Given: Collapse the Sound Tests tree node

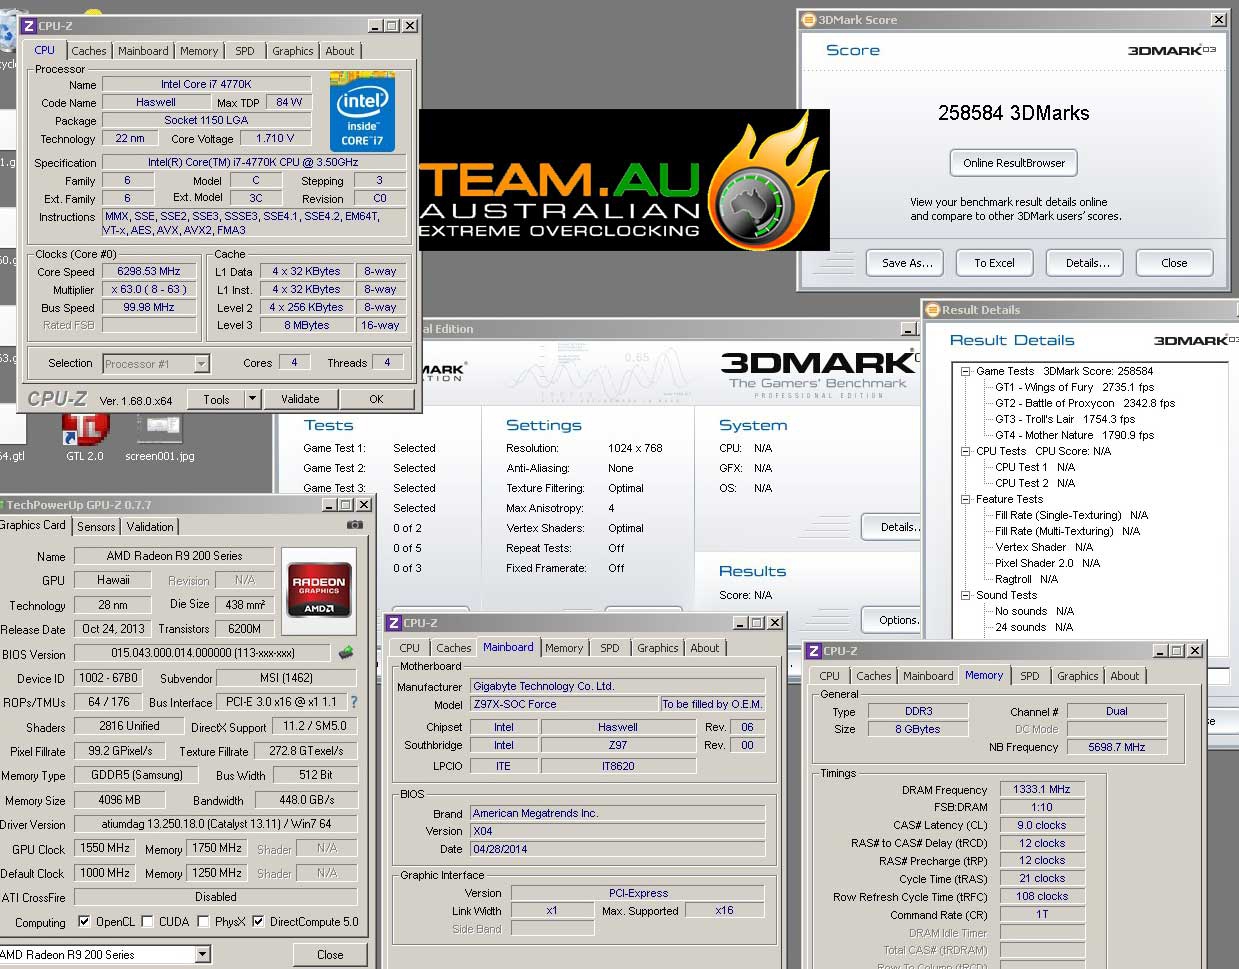Looking at the screenshot, I should [x=966, y=595].
